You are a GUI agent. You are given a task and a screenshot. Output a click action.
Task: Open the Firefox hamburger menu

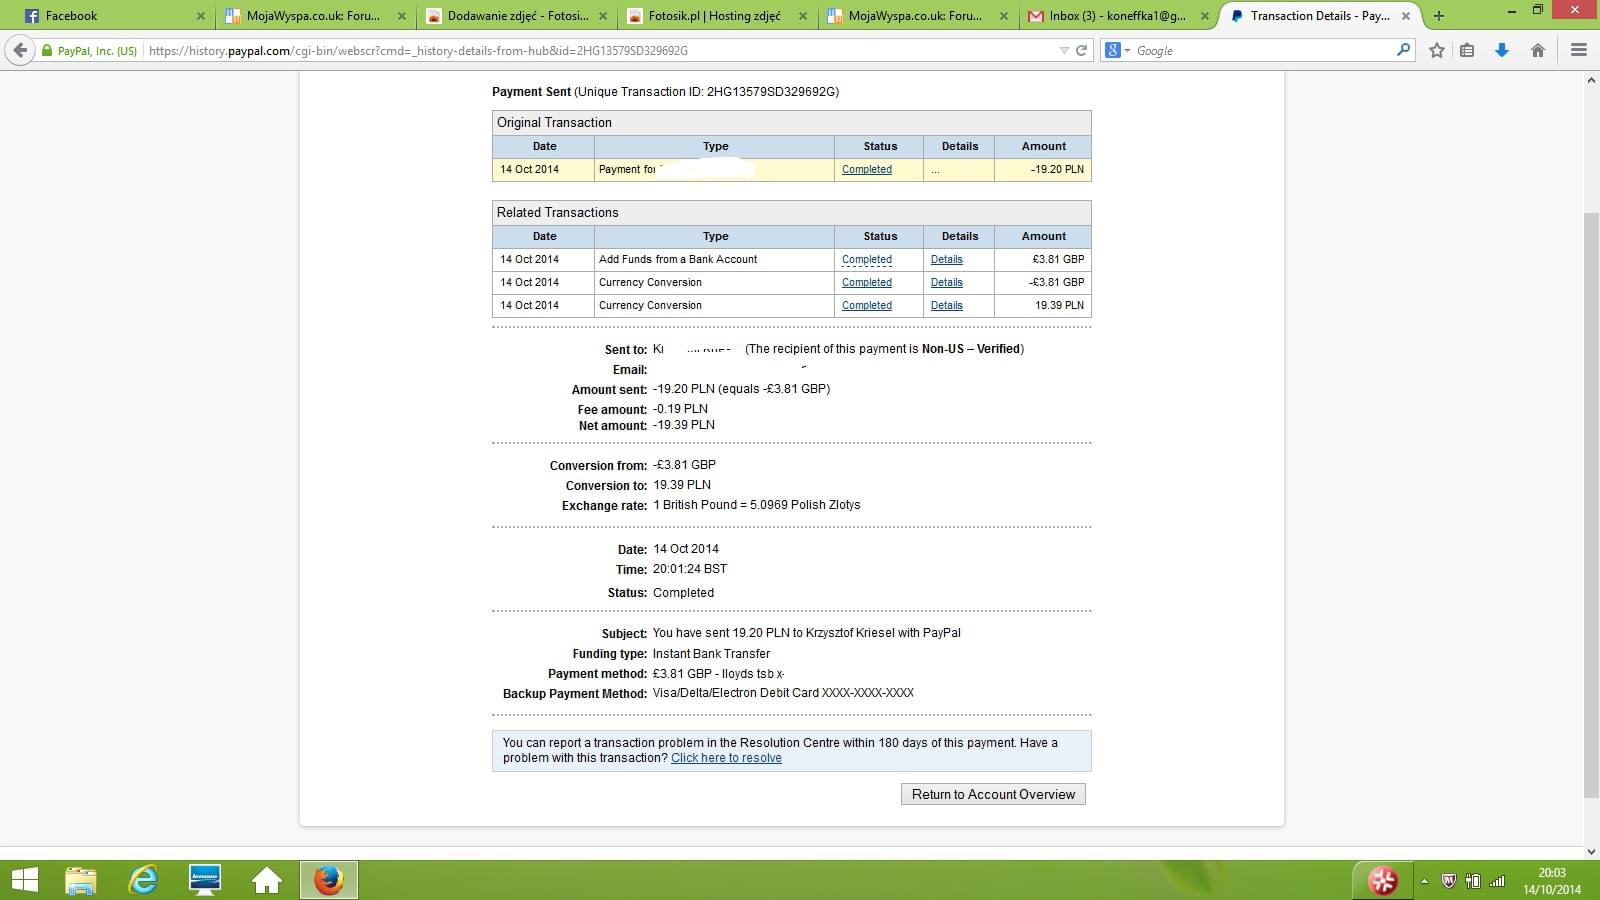(x=1579, y=50)
